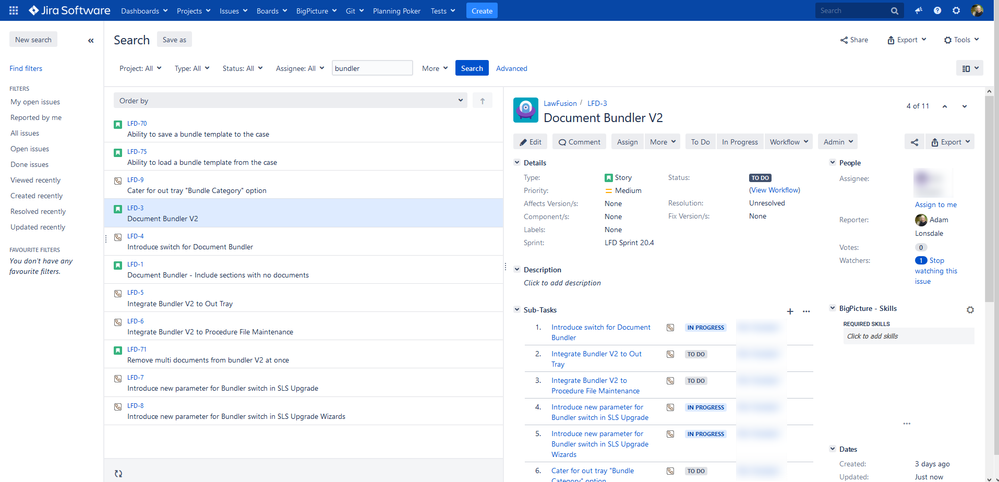
Task: Open the Git menu
Action: click(x=355, y=11)
